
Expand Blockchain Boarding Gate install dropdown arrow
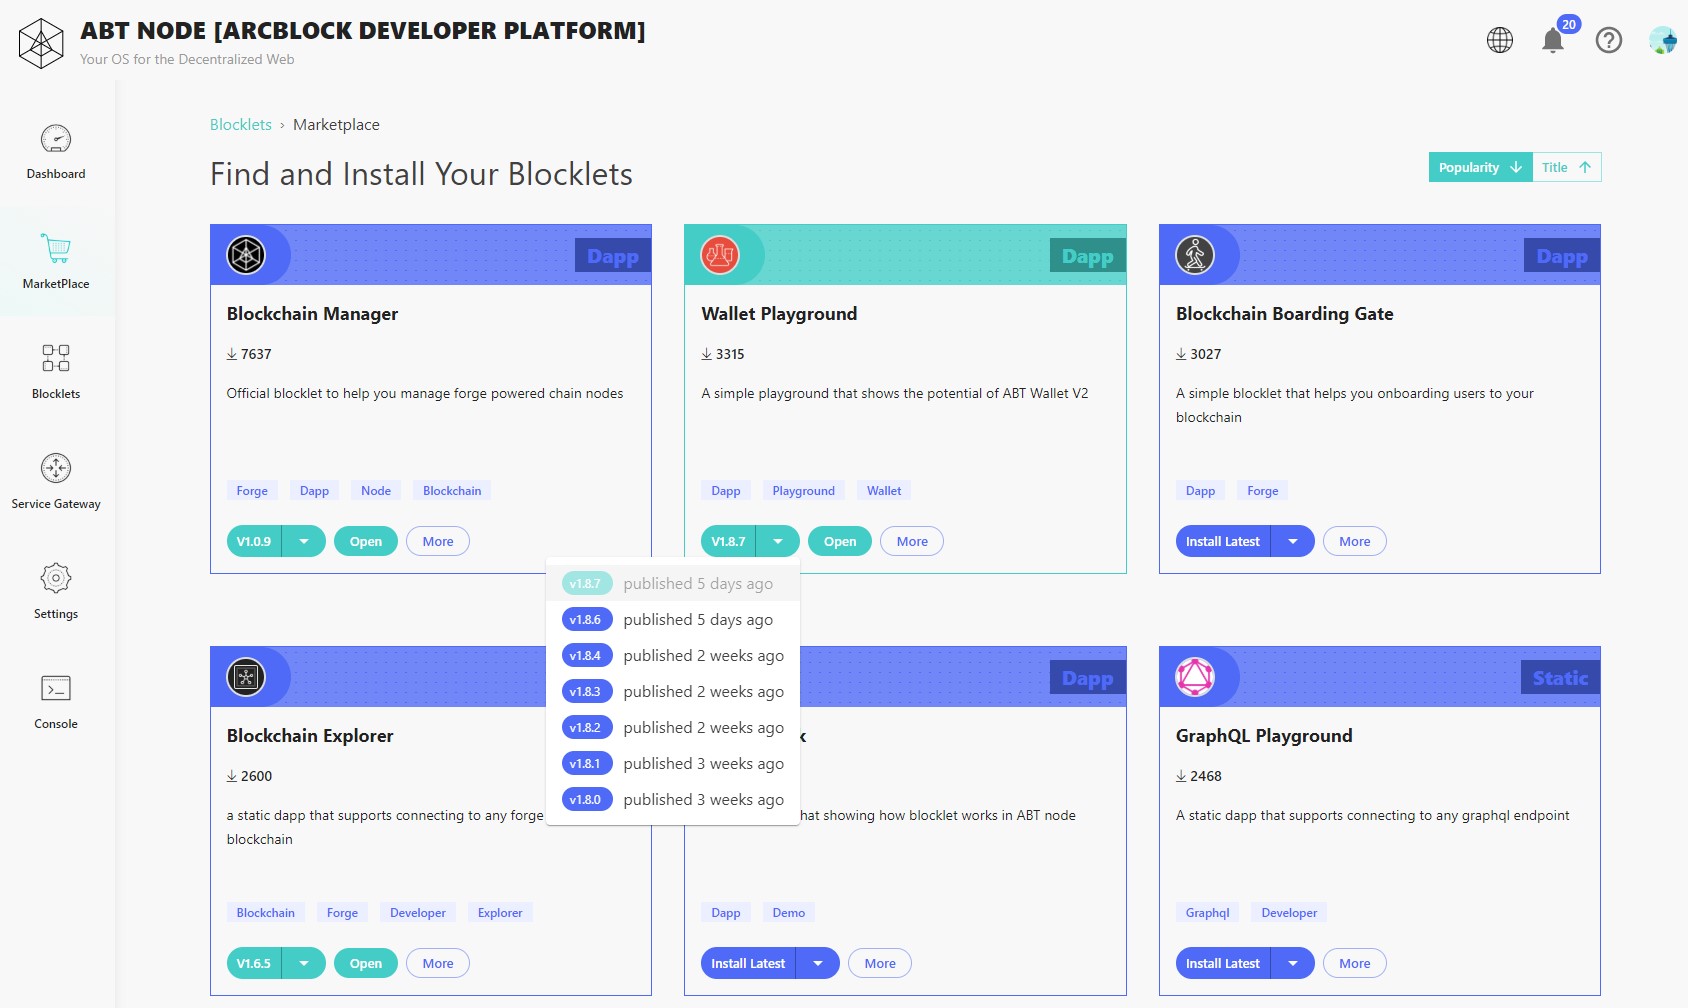pyautogui.click(x=1293, y=542)
